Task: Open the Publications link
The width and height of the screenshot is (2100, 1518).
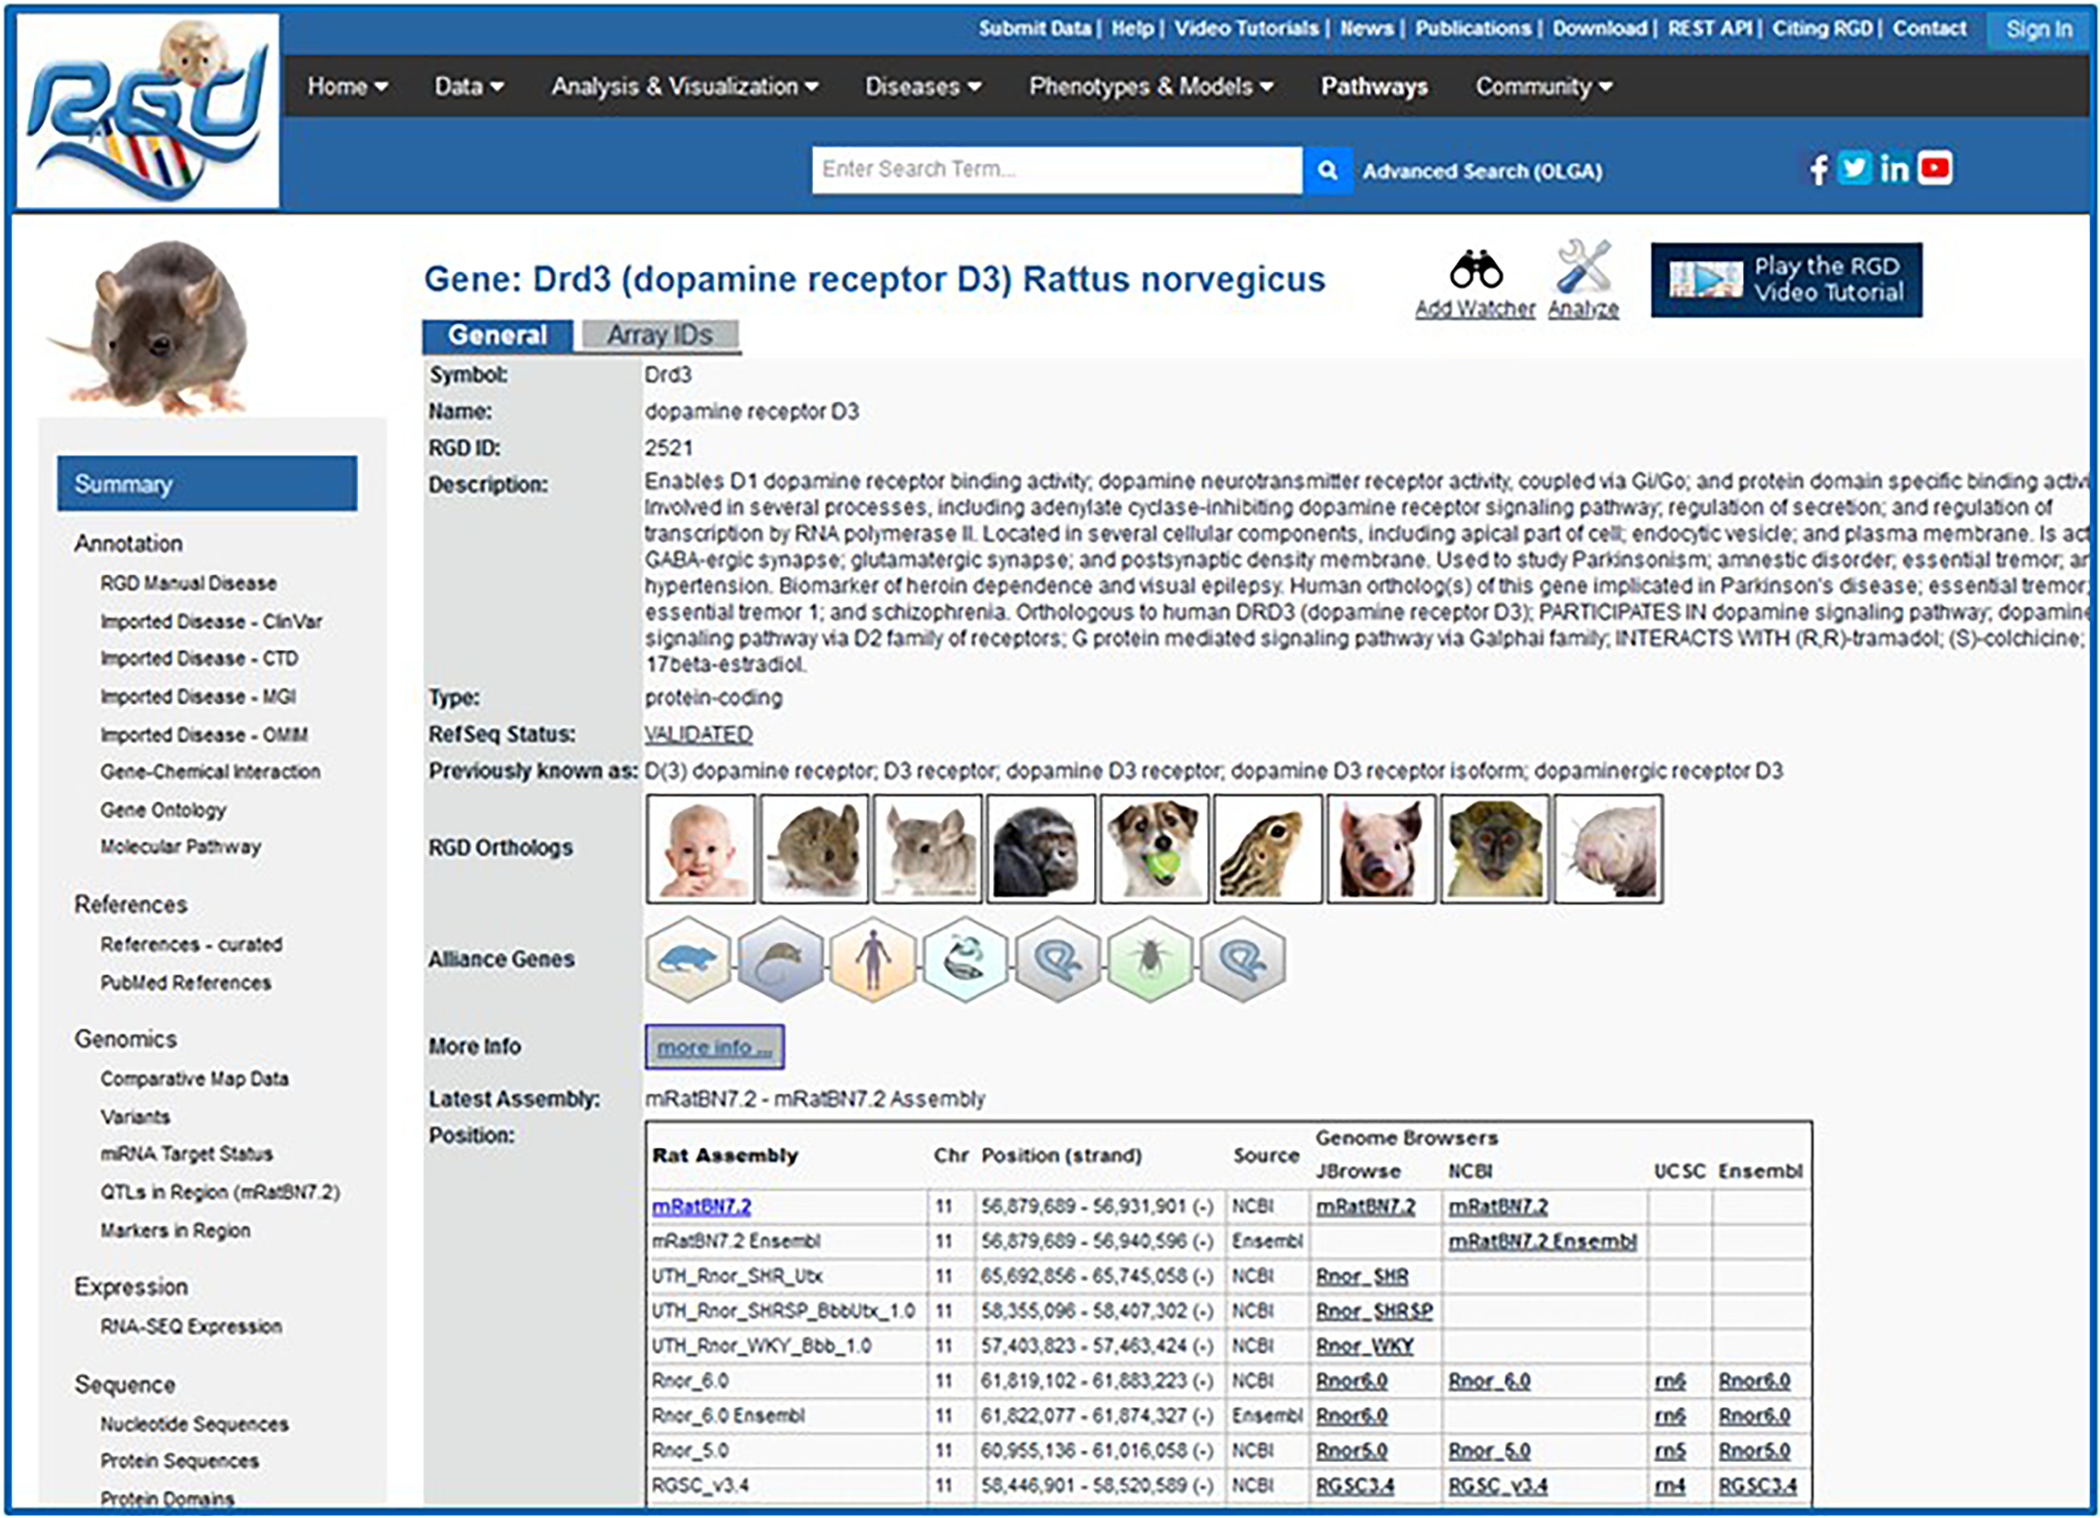Action: coord(1473,28)
